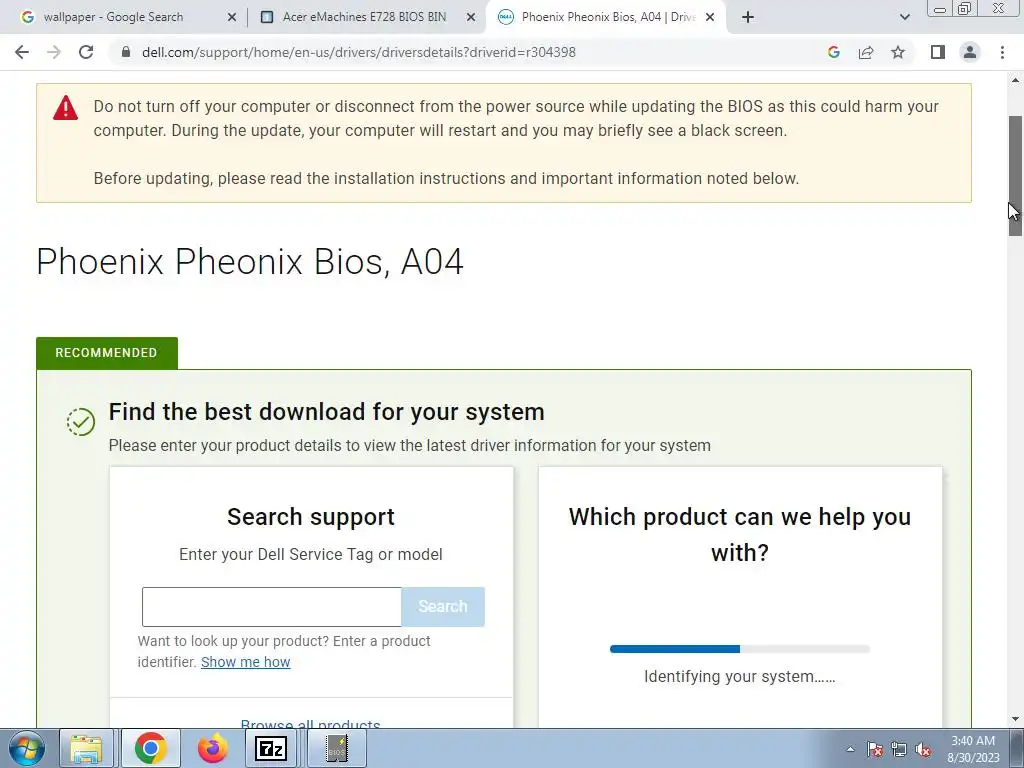
Task: Share this page via share icon
Action: (x=866, y=52)
